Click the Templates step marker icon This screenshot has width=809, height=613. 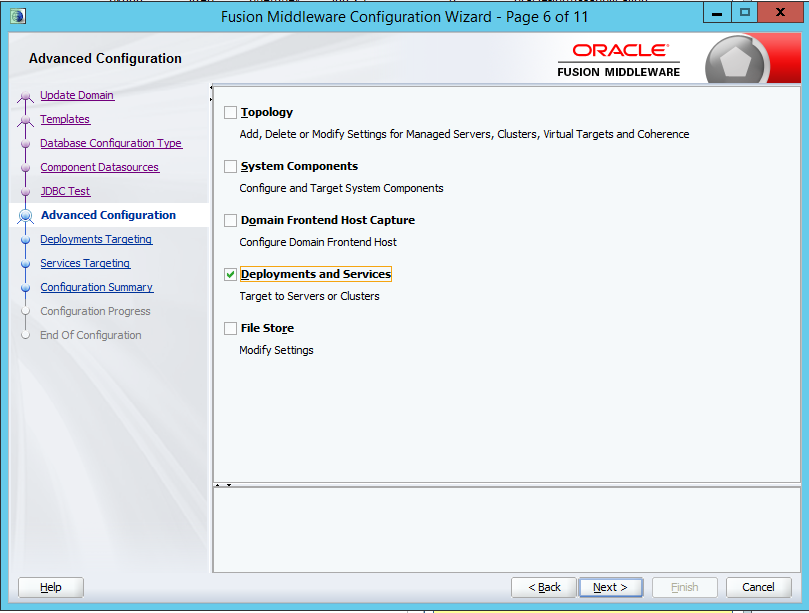point(25,120)
